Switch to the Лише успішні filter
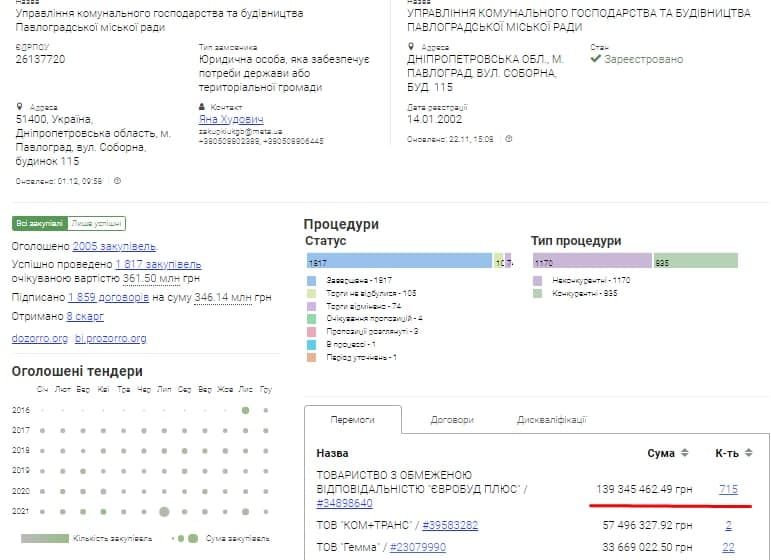Viewport: 771px width, 560px height. click(x=98, y=223)
